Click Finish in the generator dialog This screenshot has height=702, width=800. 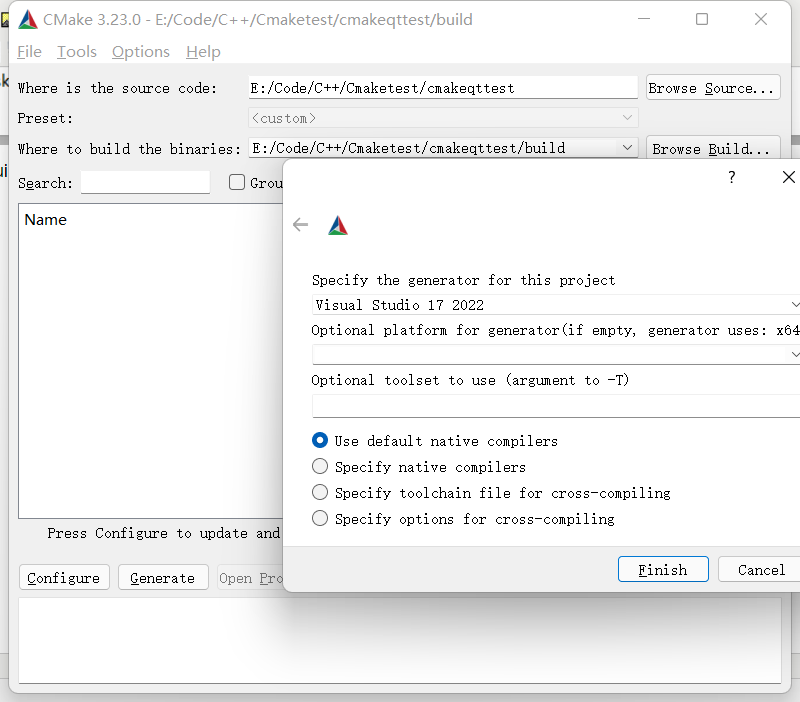663,569
